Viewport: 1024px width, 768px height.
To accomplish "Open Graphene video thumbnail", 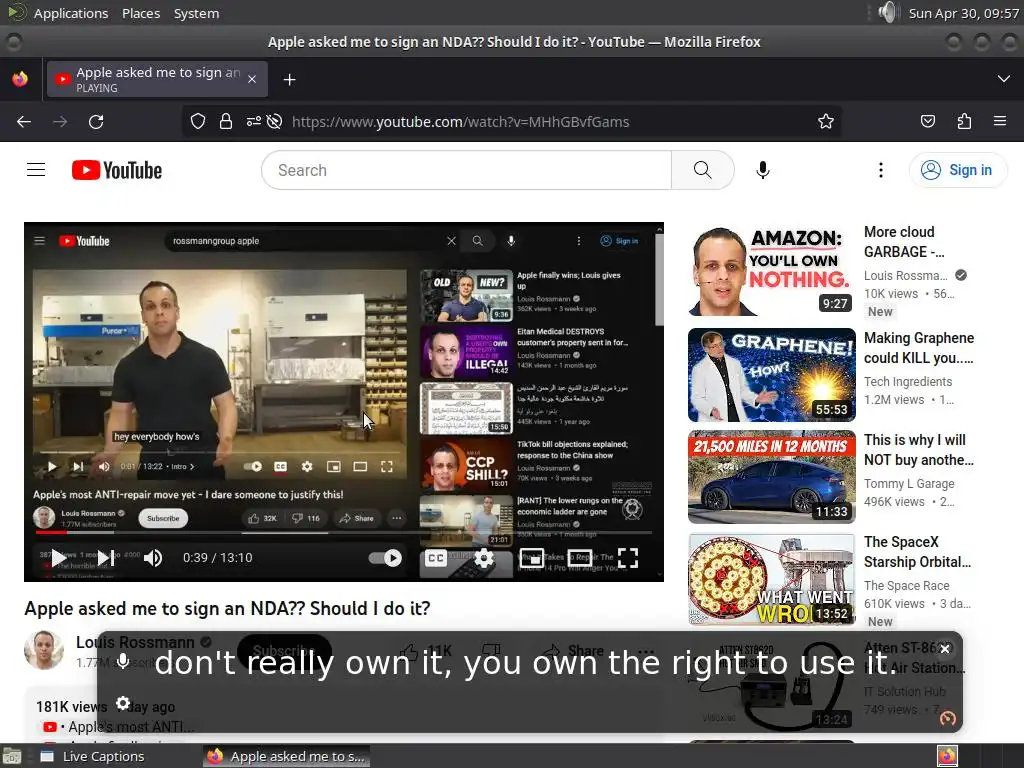I will pos(771,375).
